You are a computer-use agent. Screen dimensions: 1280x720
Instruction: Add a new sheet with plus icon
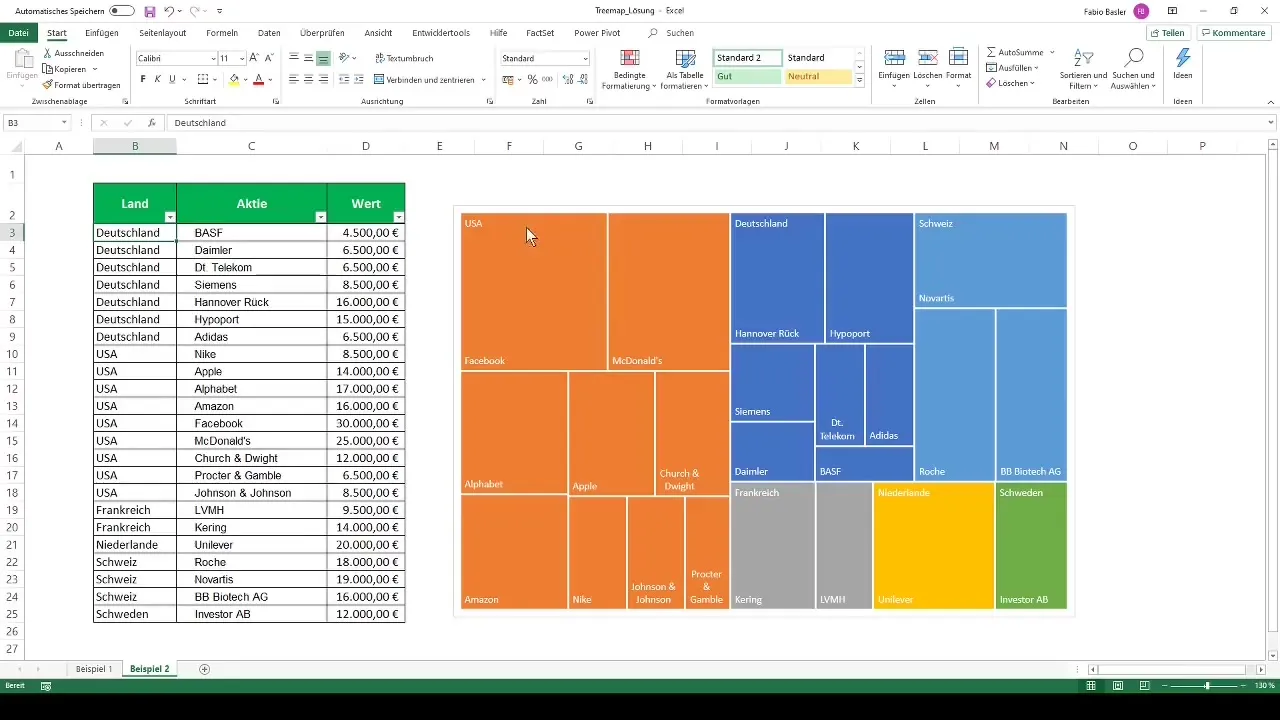[205, 668]
